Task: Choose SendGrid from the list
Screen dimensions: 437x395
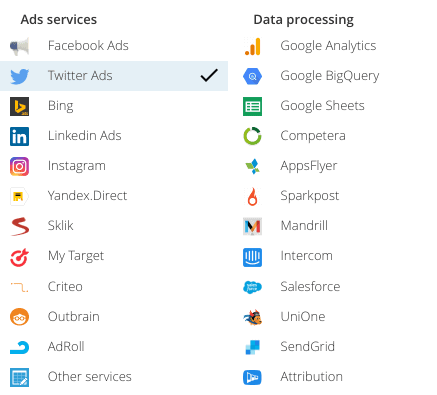Action: pos(335,347)
